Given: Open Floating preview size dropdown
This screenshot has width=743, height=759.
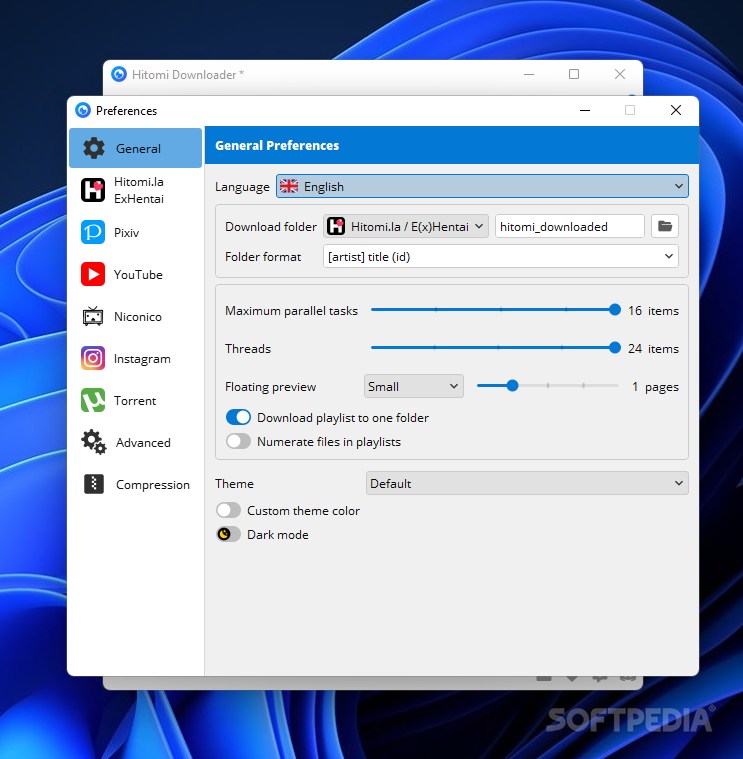Looking at the screenshot, I should [413, 386].
